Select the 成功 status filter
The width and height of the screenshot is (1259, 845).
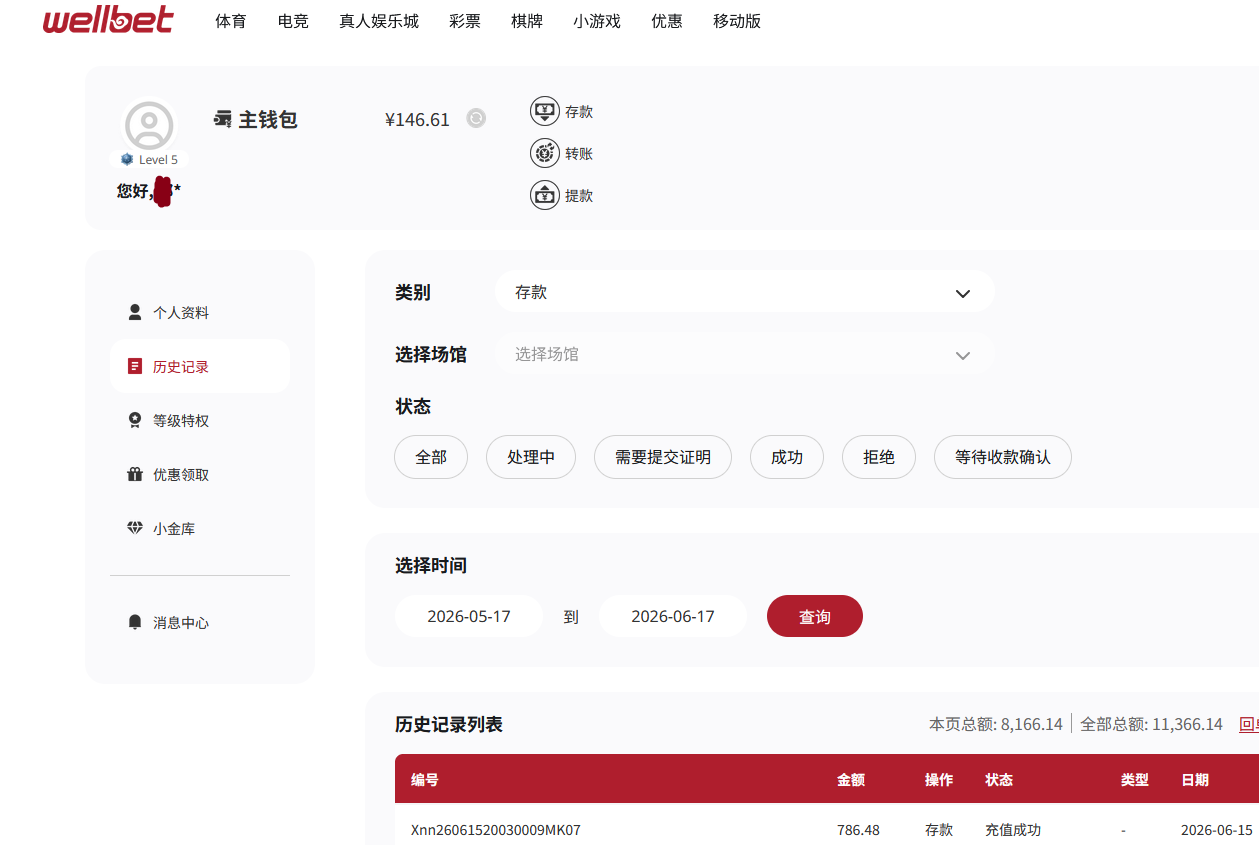787,457
